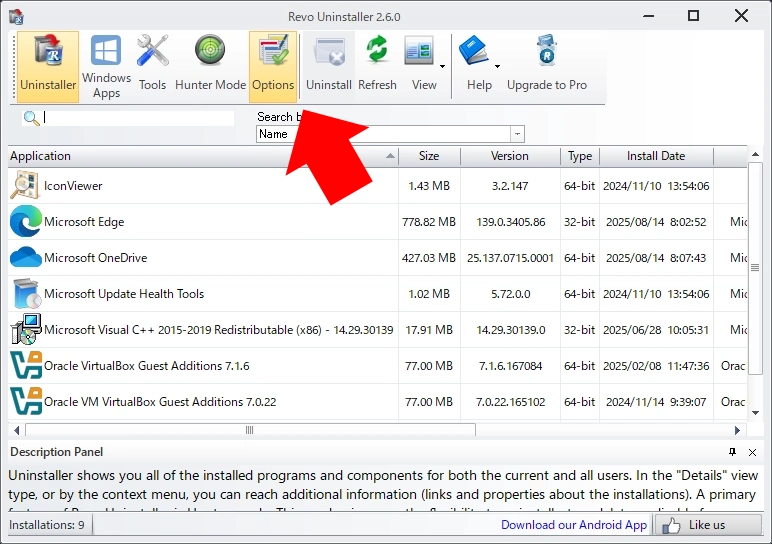Screen dimensions: 772x544
Task: Open the Help book icon
Action: (473, 50)
